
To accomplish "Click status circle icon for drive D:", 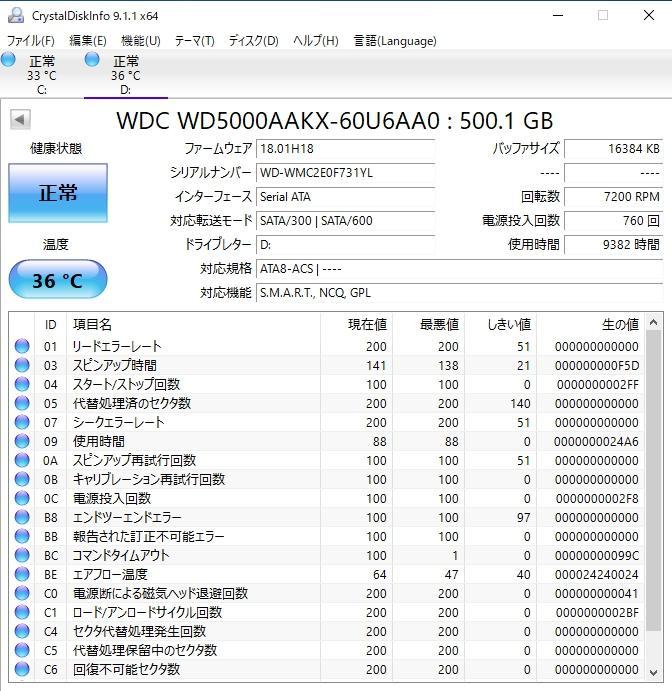I will coord(92,59).
